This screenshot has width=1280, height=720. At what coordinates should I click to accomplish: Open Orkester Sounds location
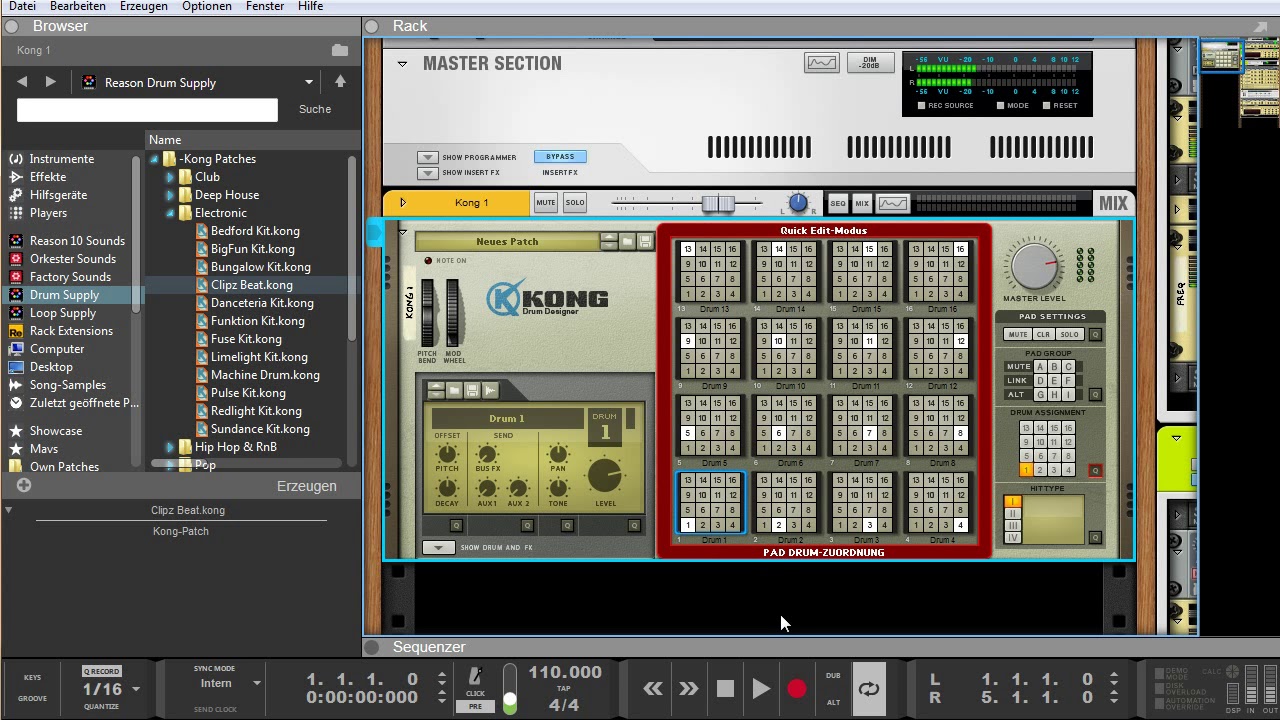(72, 259)
